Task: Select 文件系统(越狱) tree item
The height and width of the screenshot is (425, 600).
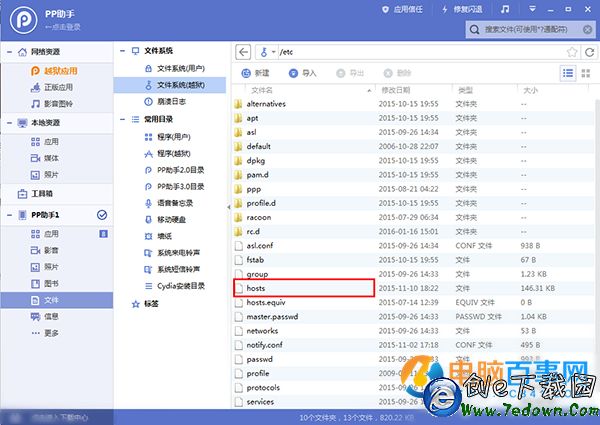Action: pyautogui.click(x=170, y=85)
